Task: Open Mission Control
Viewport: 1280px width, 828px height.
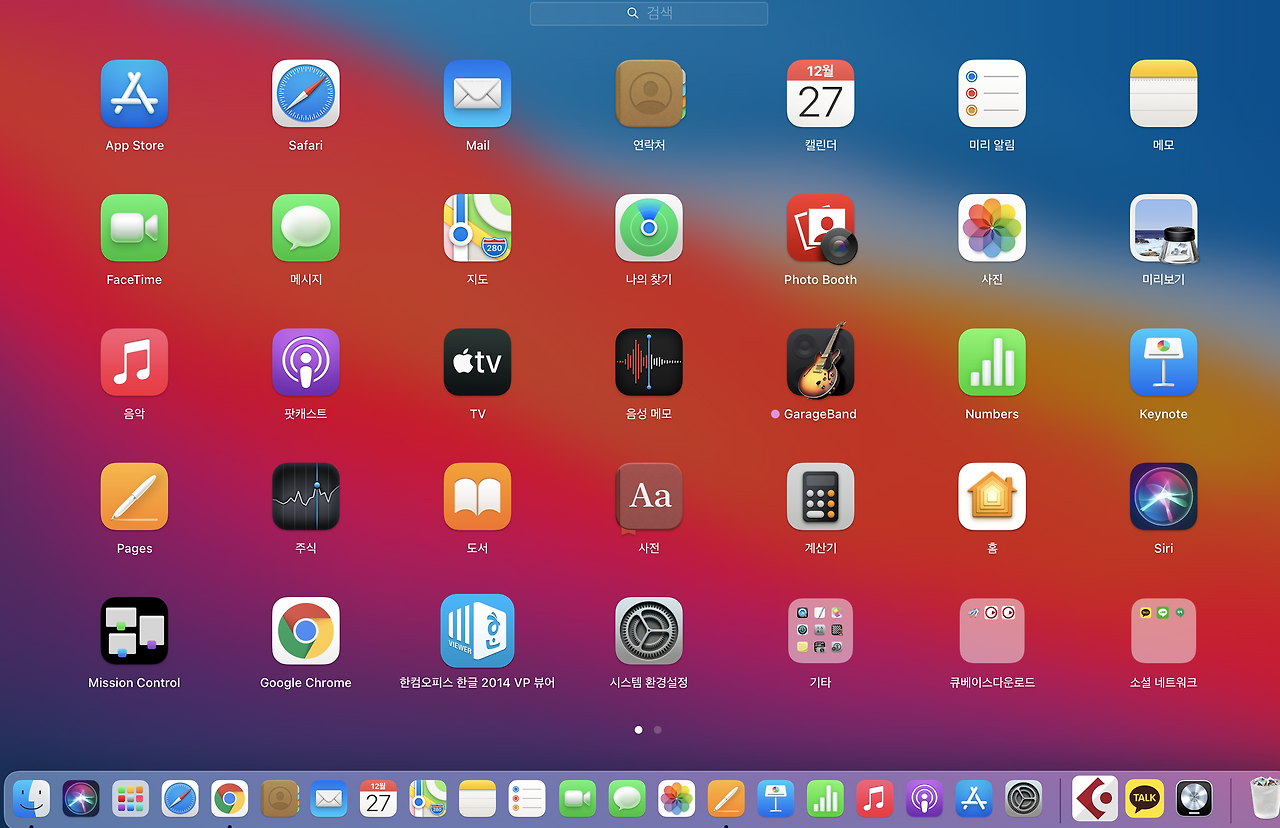Action: pos(134,631)
